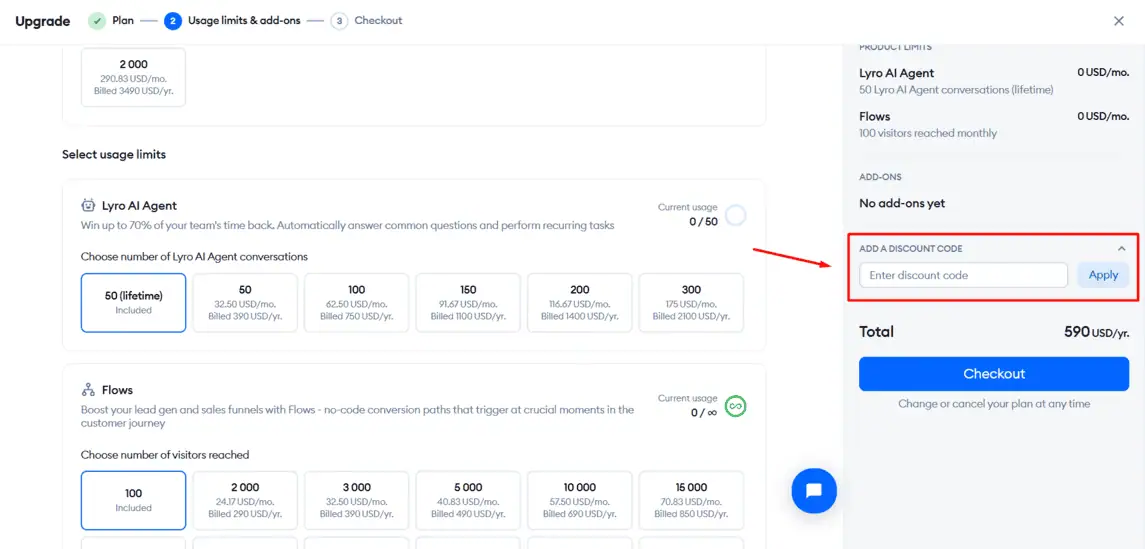Select 100 visitors reached Included option

pos(134,500)
